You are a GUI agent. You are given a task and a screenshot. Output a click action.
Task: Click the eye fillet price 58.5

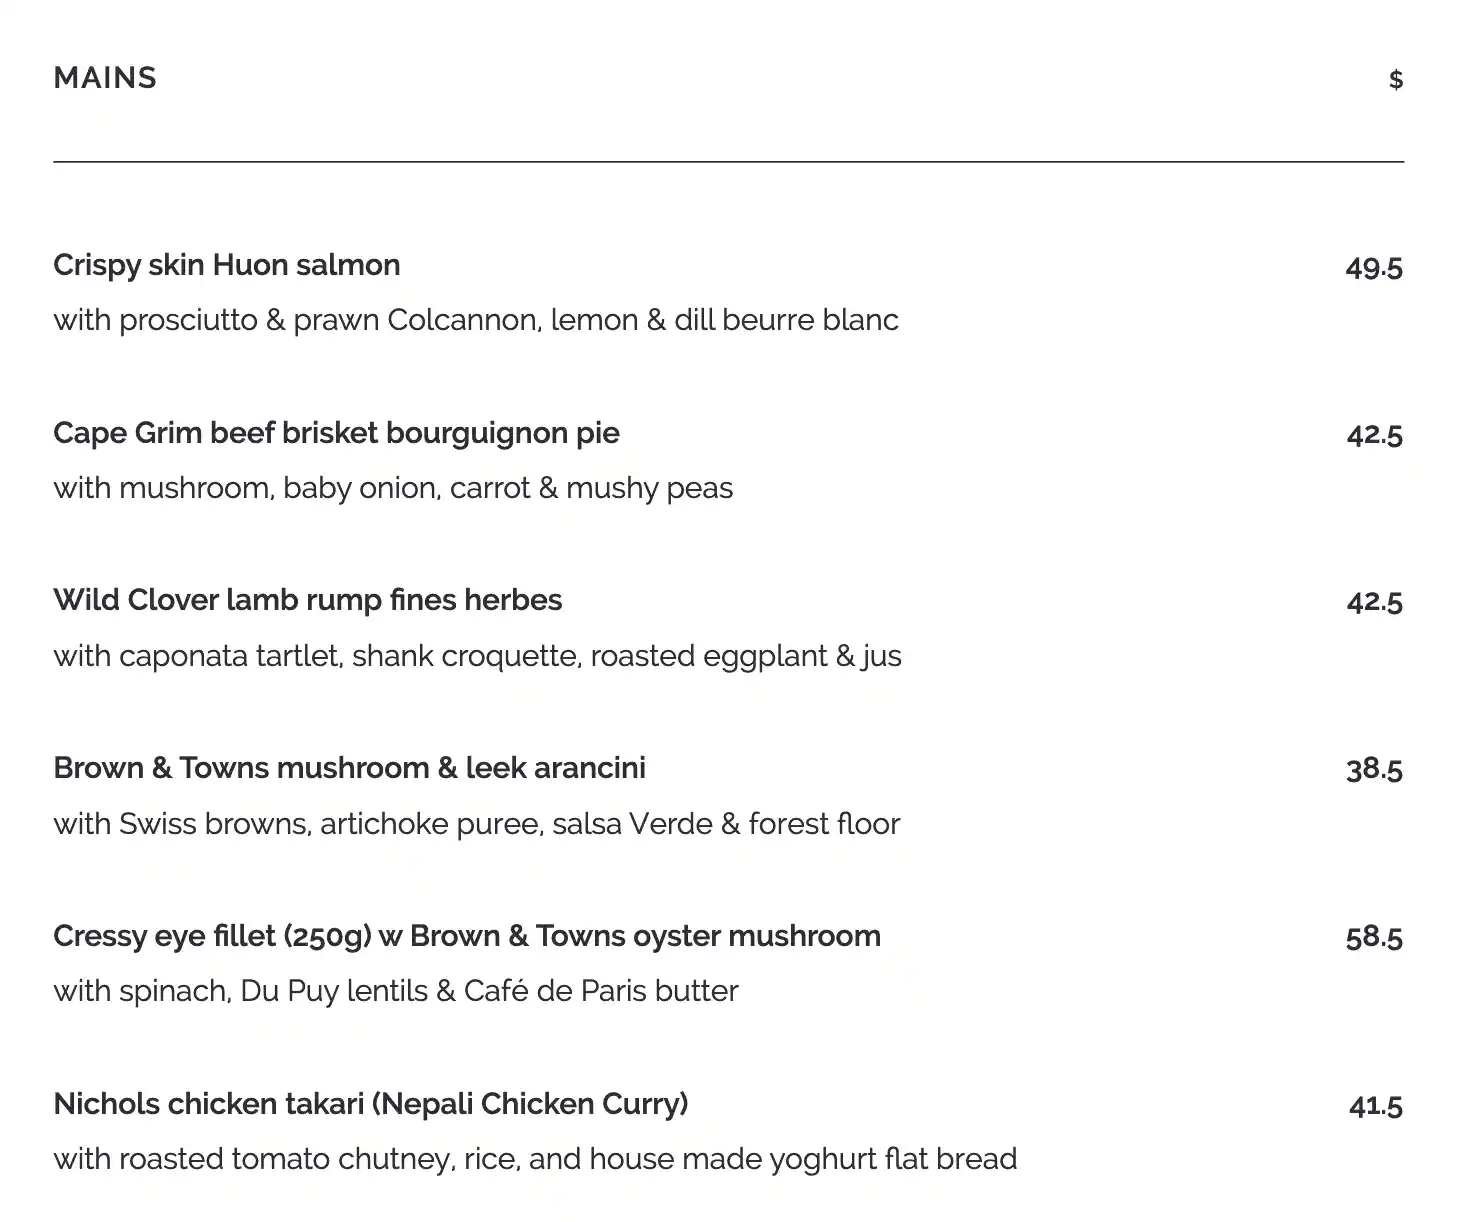(x=1374, y=937)
